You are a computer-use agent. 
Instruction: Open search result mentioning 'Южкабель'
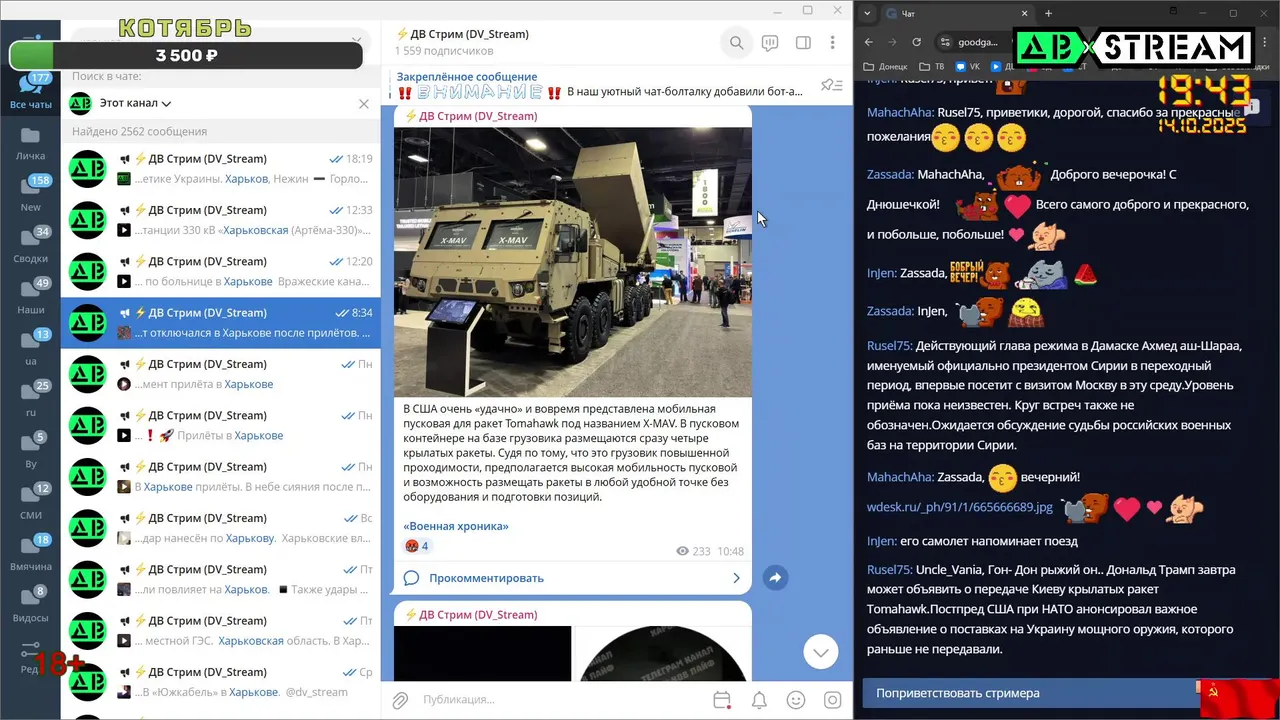point(221,682)
